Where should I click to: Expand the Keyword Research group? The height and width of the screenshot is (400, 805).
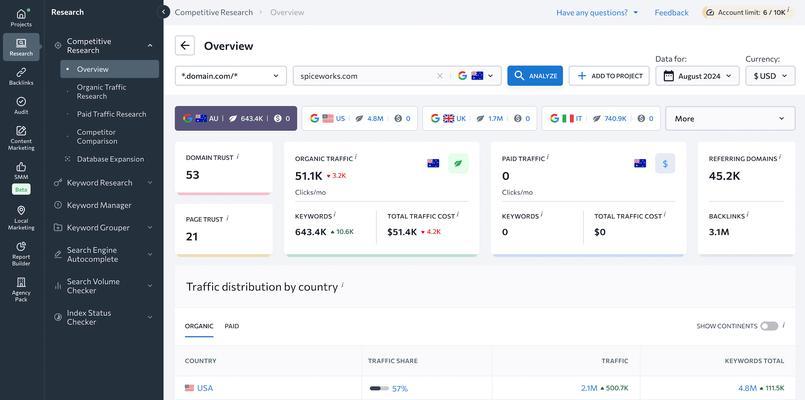[150, 182]
